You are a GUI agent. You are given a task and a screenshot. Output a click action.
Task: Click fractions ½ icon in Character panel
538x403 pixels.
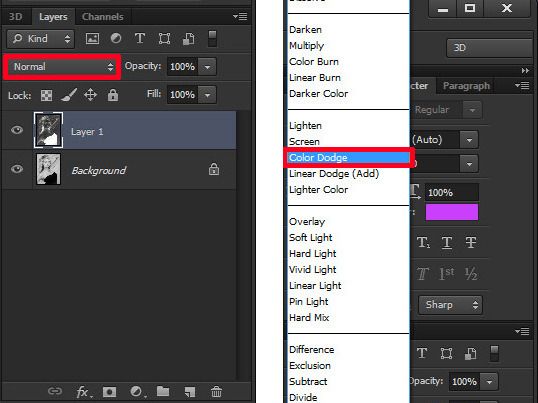pos(471,274)
